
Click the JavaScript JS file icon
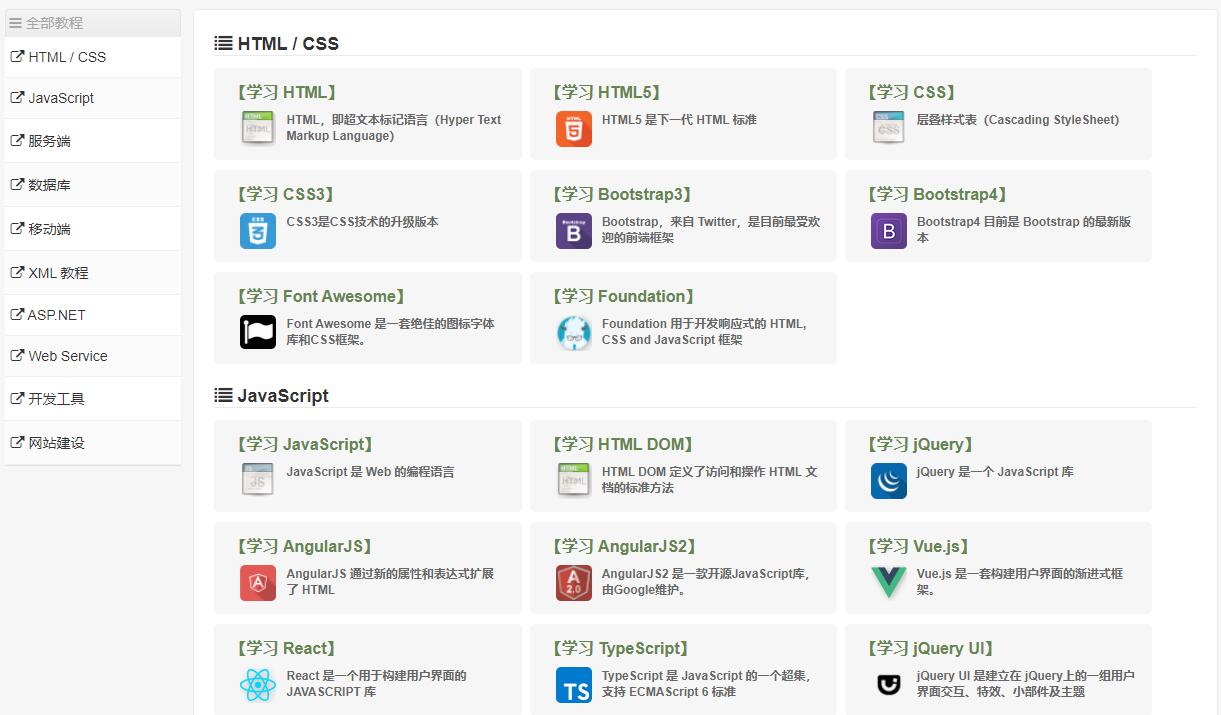click(x=258, y=480)
